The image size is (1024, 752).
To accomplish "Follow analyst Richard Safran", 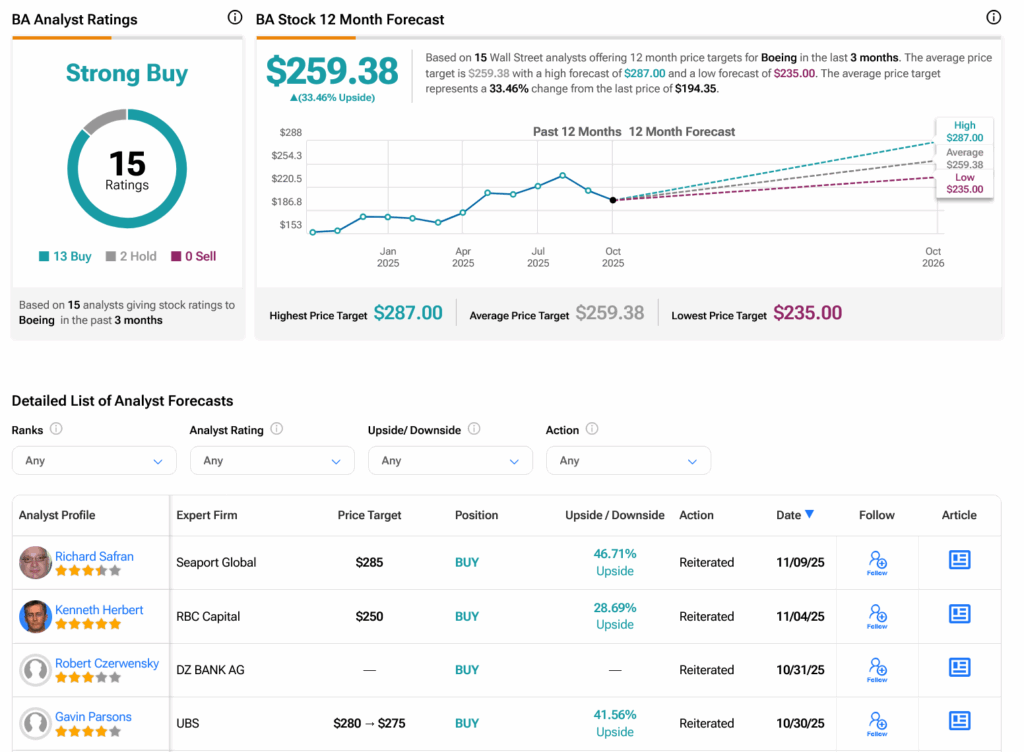I will [877, 562].
